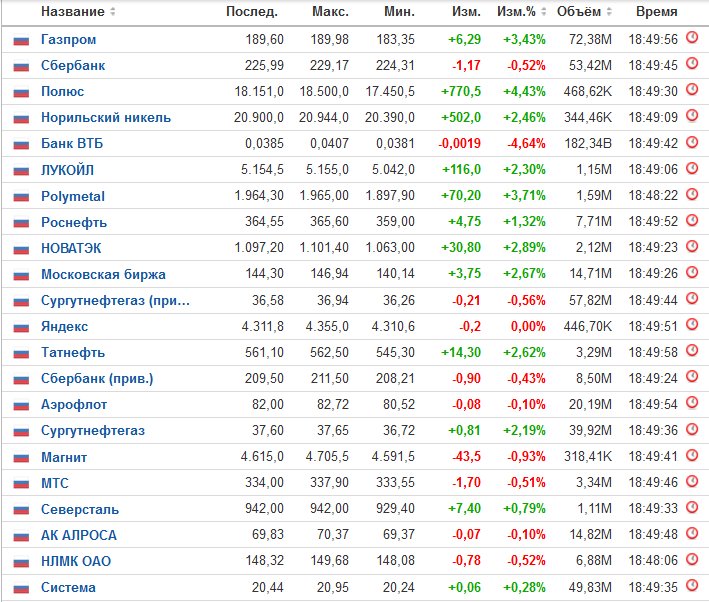This screenshot has width=709, height=602.
Task: Select Яндекс change percent 0,00%
Action: (x=528, y=327)
